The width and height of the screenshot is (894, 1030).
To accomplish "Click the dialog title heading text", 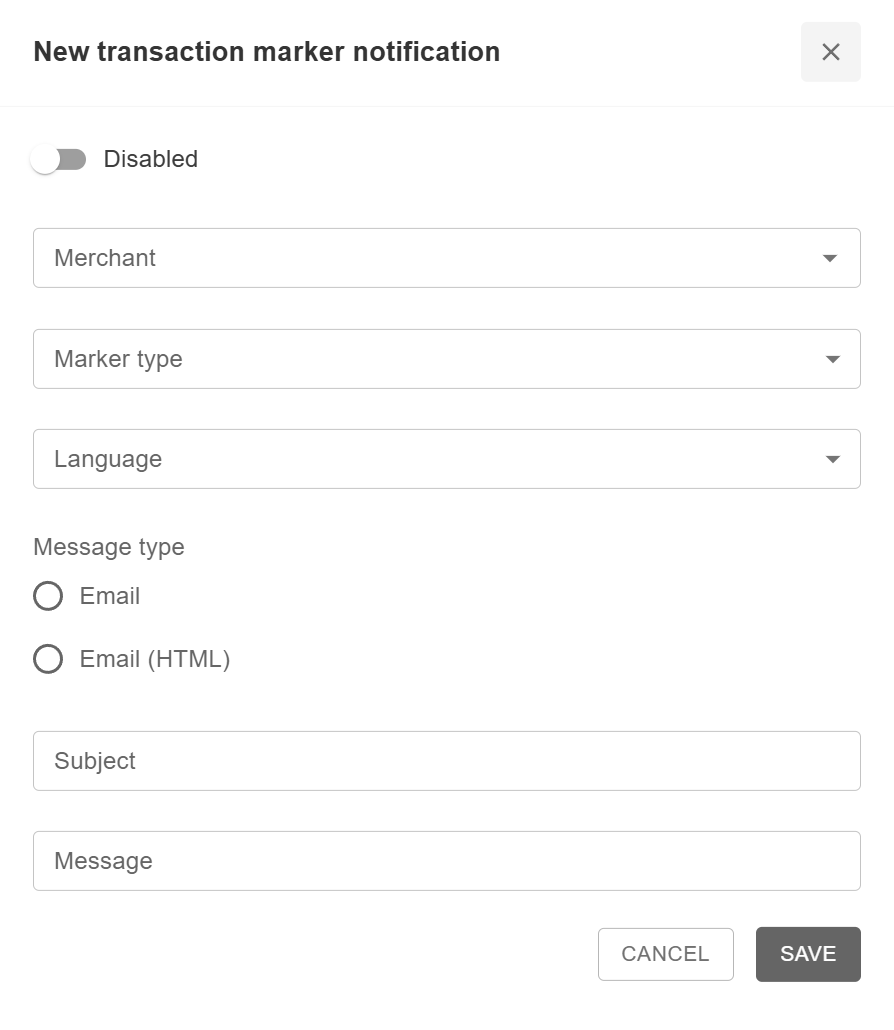I will [x=267, y=52].
